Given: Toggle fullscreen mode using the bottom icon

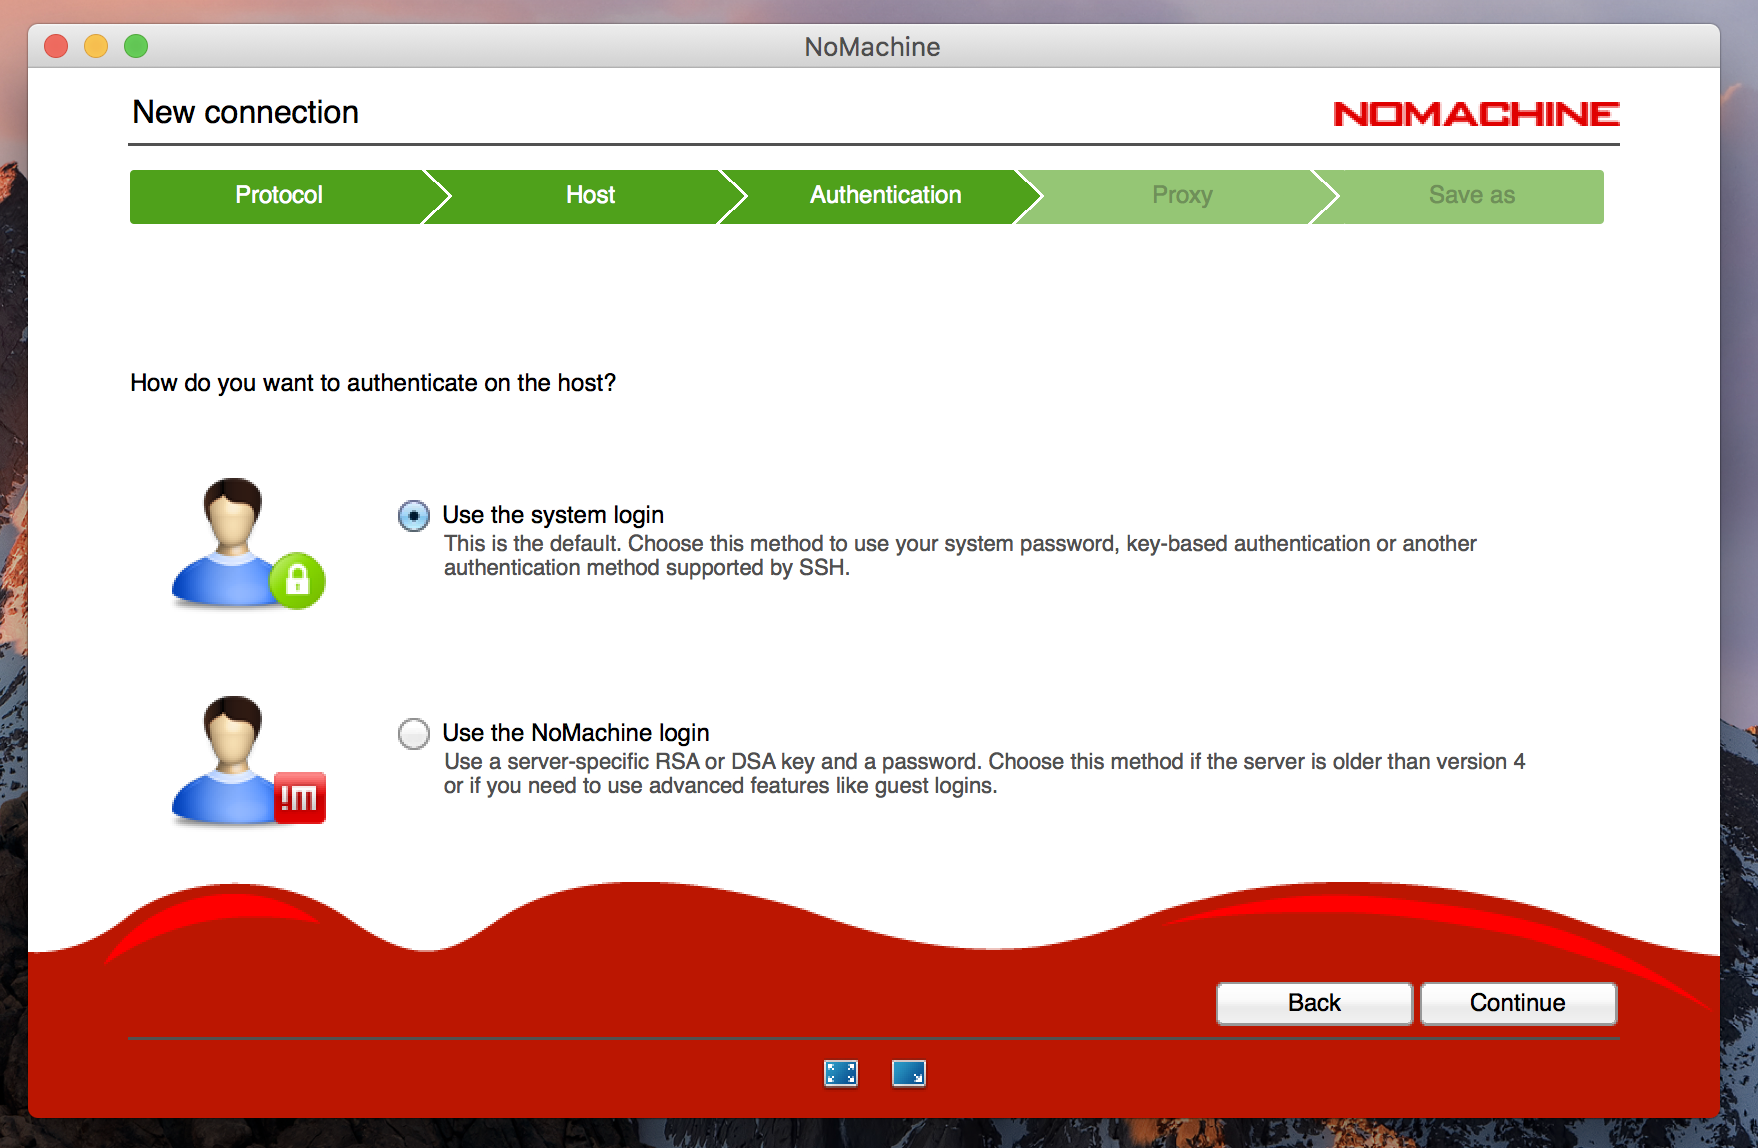Looking at the screenshot, I should [840, 1073].
